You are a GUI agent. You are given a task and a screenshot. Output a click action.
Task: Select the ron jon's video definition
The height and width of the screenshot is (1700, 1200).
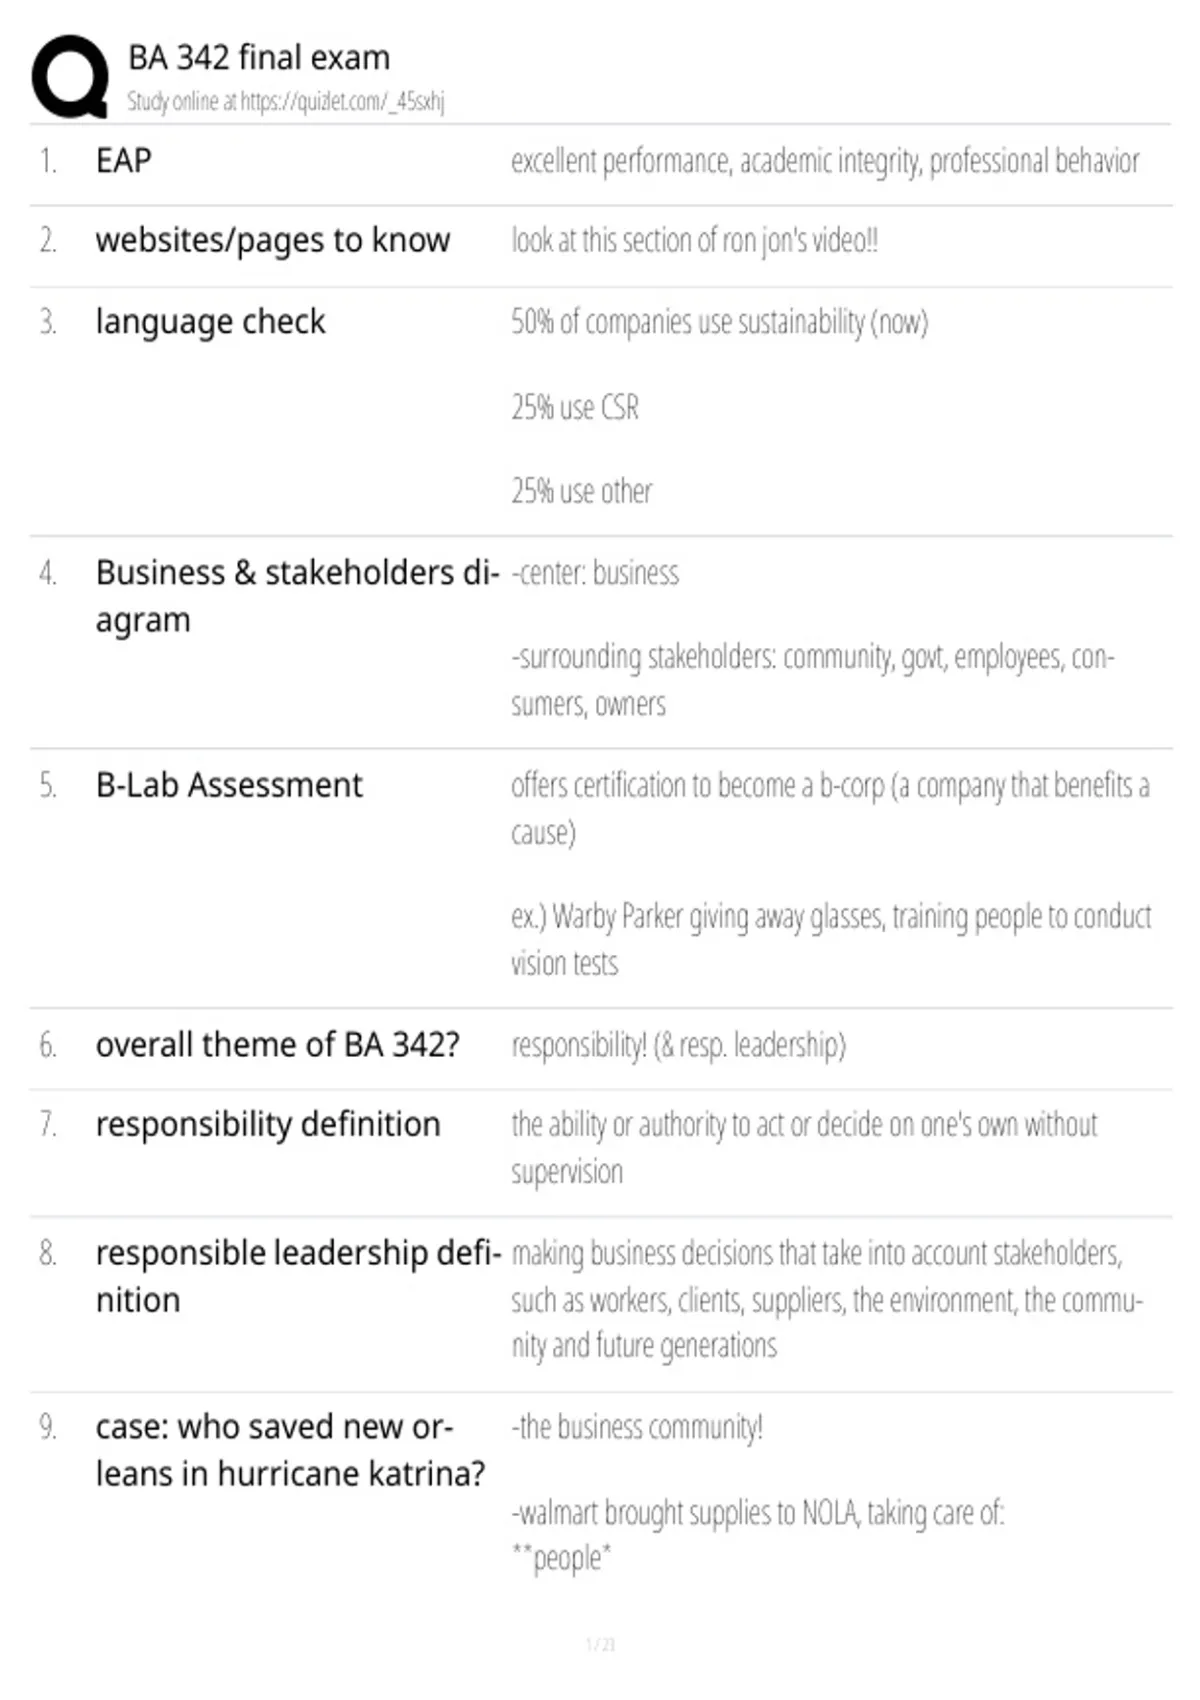coord(695,241)
